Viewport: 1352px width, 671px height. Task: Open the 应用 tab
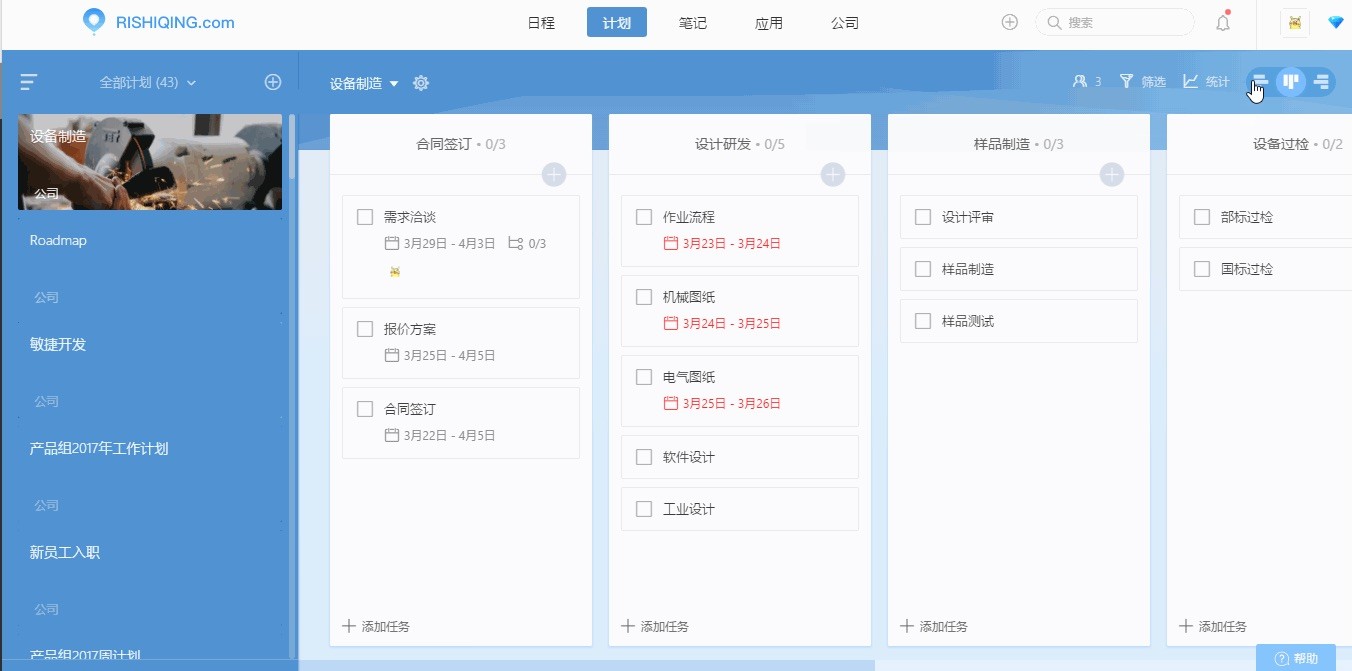(x=769, y=22)
